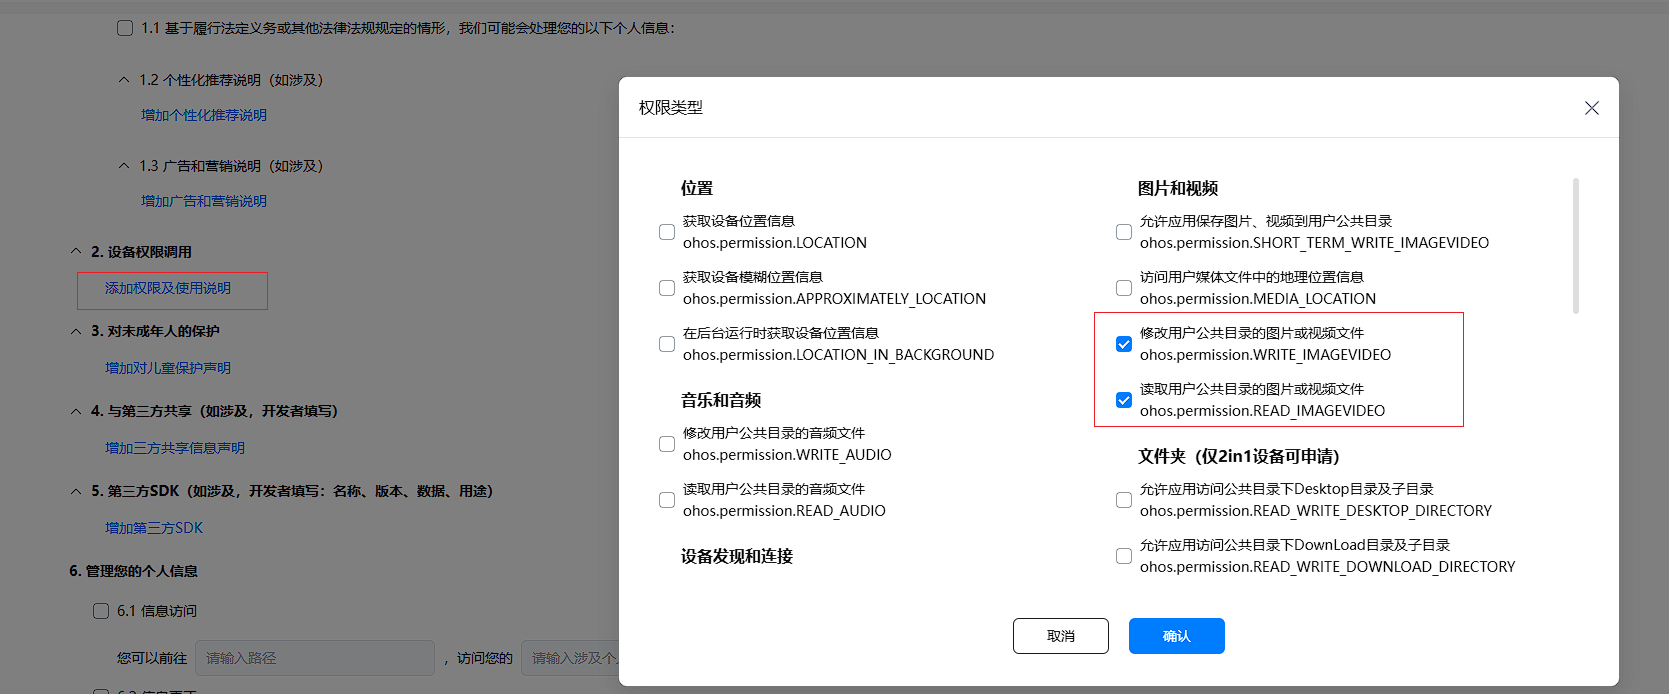Check the ohos.permission.LOCATION checkbox
The image size is (1669, 694).
(667, 232)
